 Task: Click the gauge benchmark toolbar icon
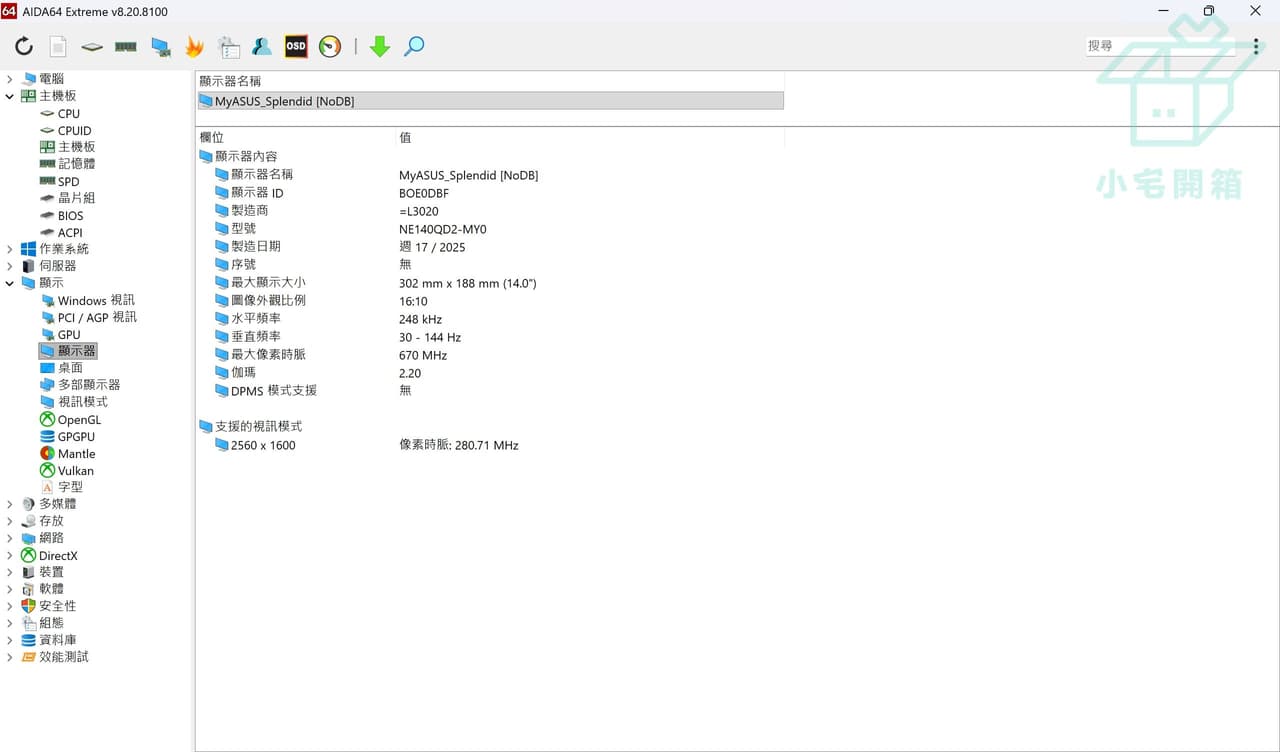[330, 46]
